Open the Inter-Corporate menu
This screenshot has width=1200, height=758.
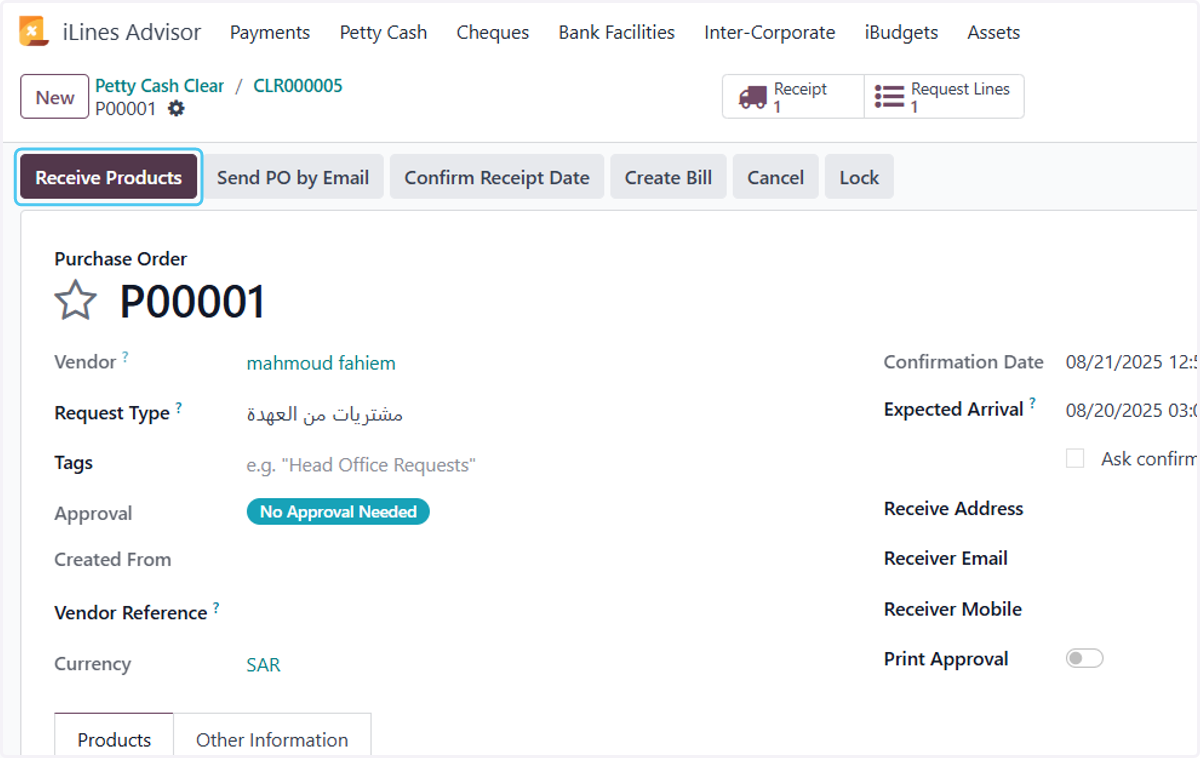(770, 32)
